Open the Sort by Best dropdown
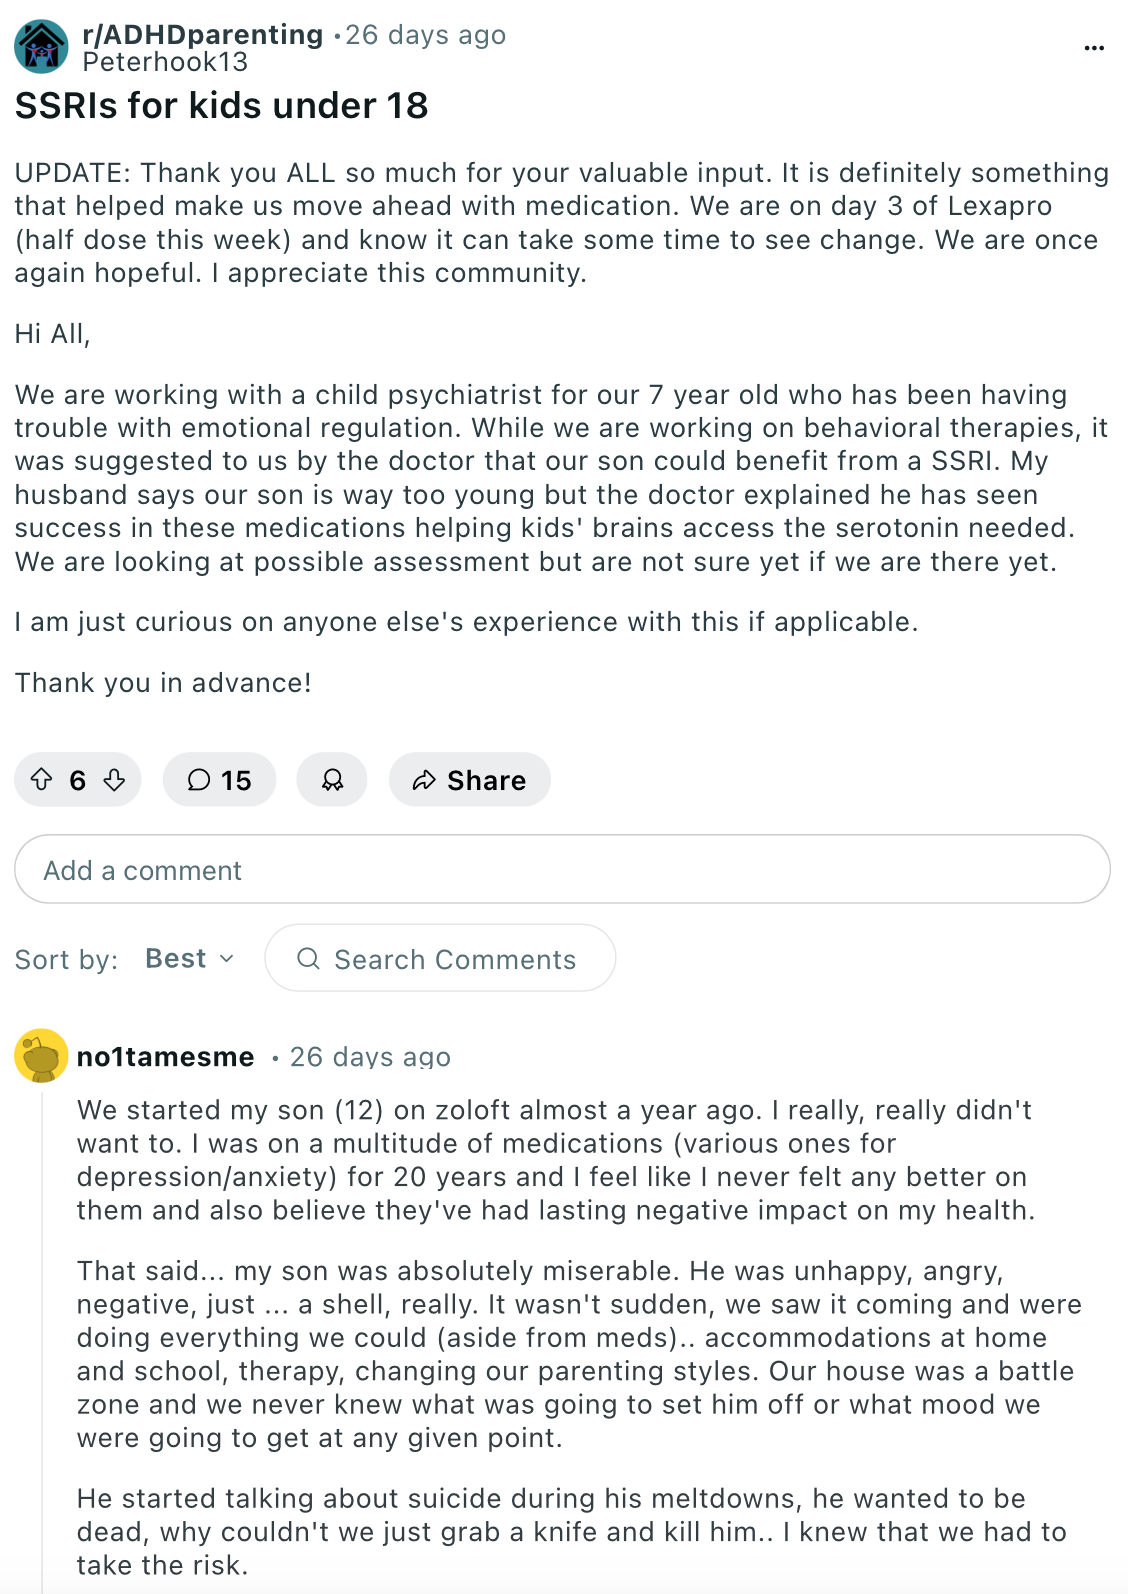The image size is (1128, 1594). coord(190,958)
